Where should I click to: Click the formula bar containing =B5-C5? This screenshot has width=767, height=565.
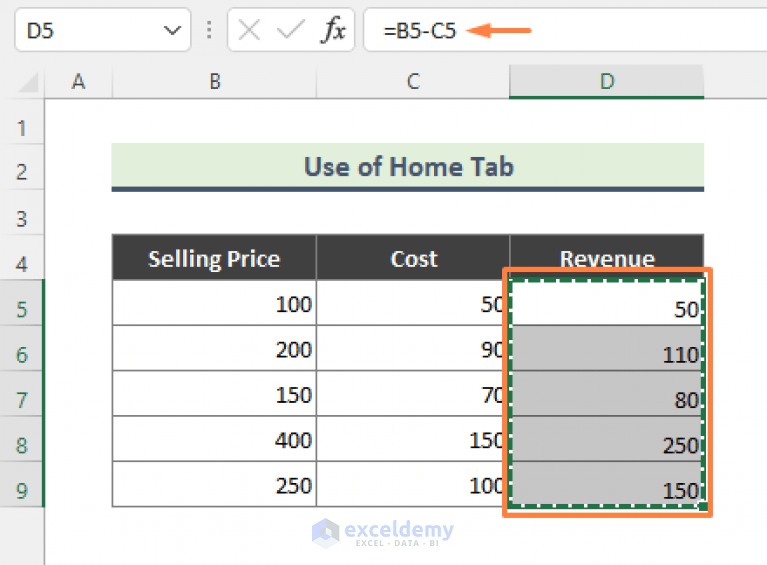565,30
